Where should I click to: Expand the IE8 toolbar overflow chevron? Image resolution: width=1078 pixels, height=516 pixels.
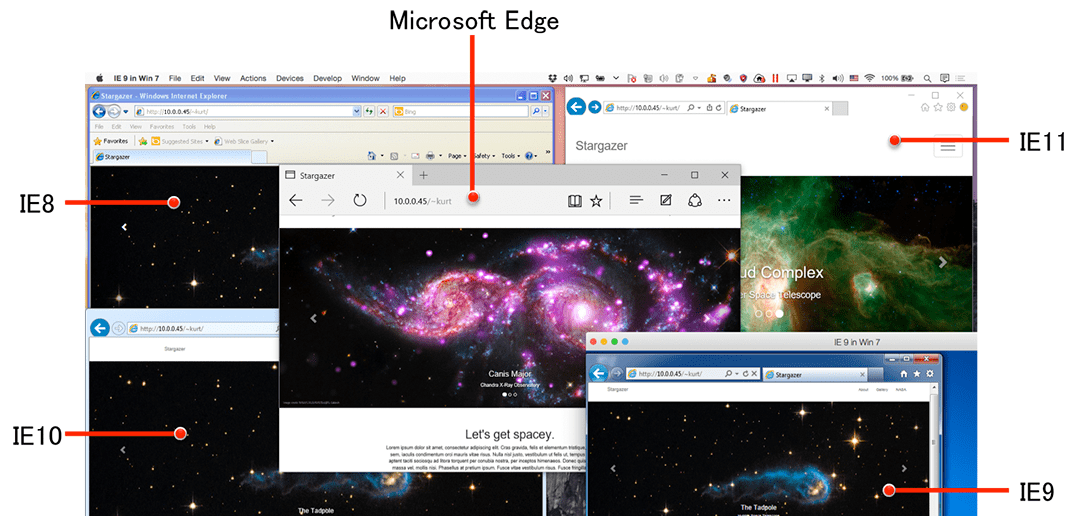tap(548, 153)
